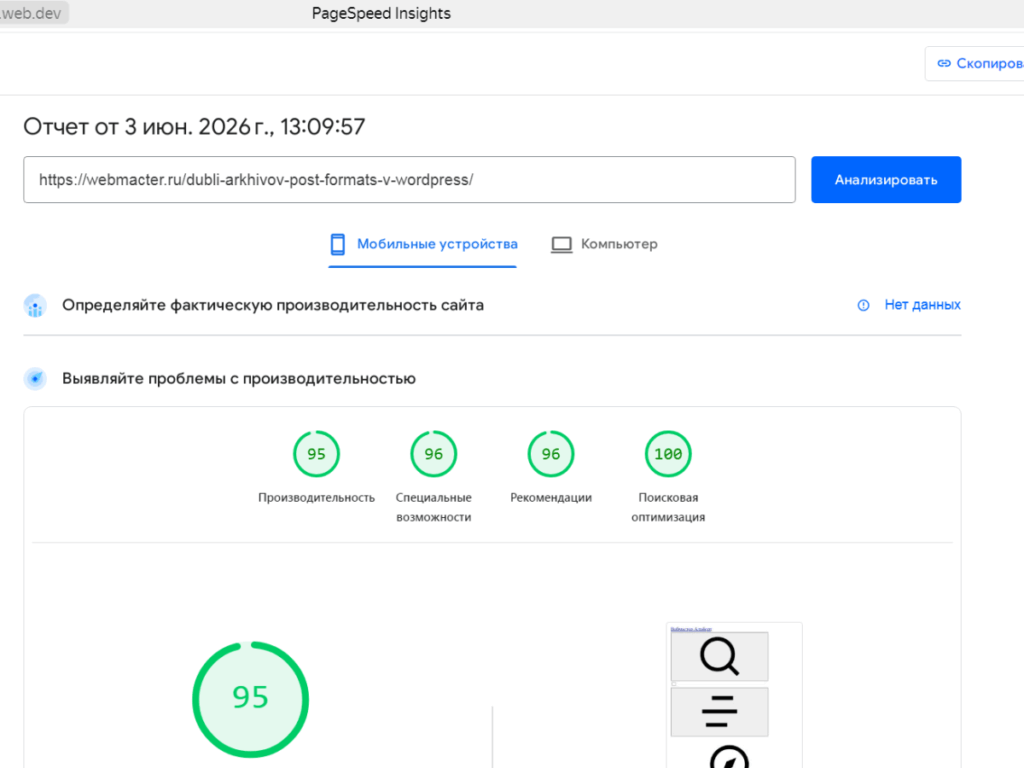1024x768 pixels.
Task: Click the field data chart icon
Action: (35, 306)
